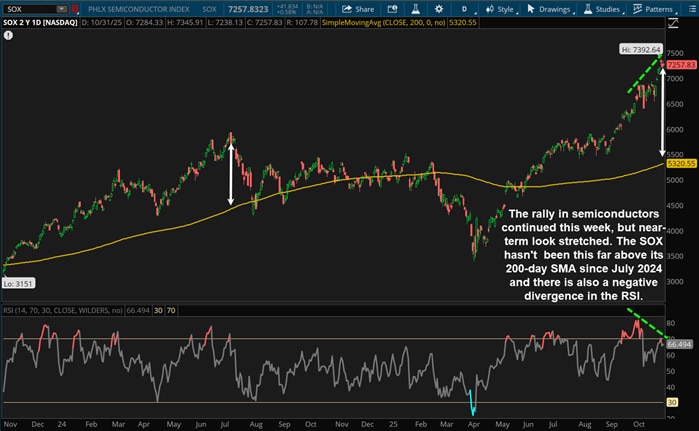The width and height of the screenshot is (699, 431).
Task: Open the symbol dropdown arrow next to SOX
Action: [x=62, y=9]
